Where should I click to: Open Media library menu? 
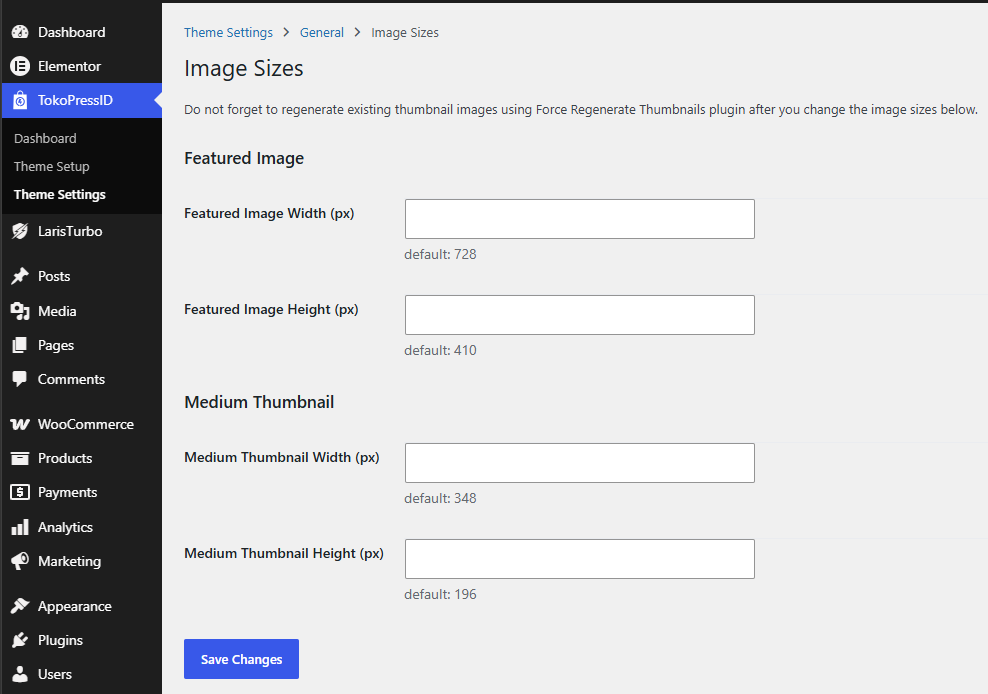coord(82,311)
